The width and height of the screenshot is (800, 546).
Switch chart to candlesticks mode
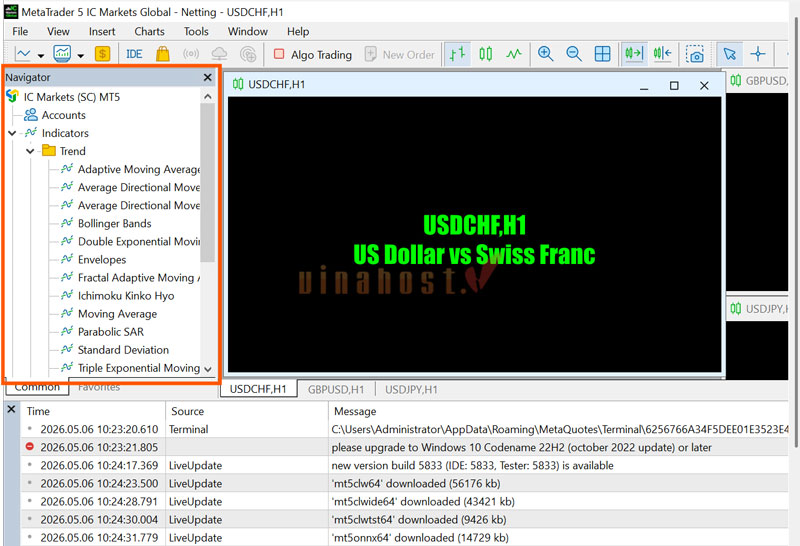tap(486, 54)
